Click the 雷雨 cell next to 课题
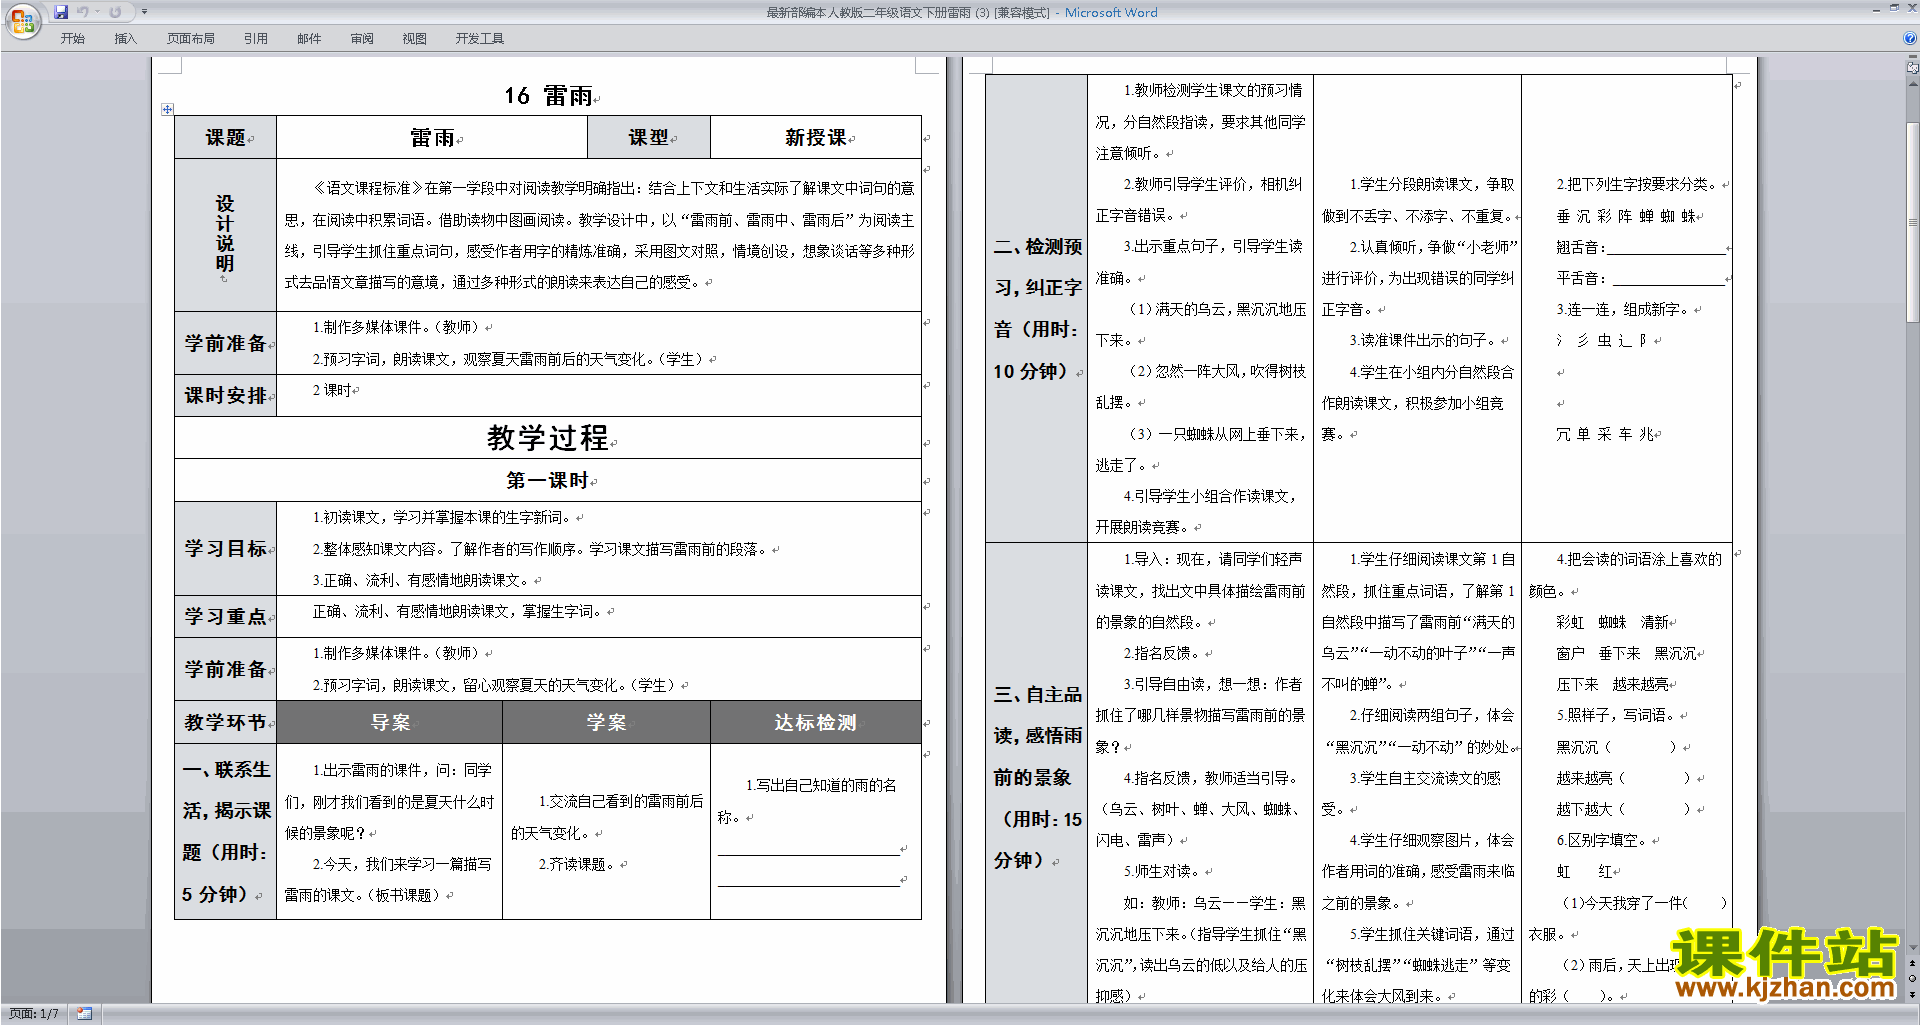Viewport: 1920px width, 1025px height. 432,138
